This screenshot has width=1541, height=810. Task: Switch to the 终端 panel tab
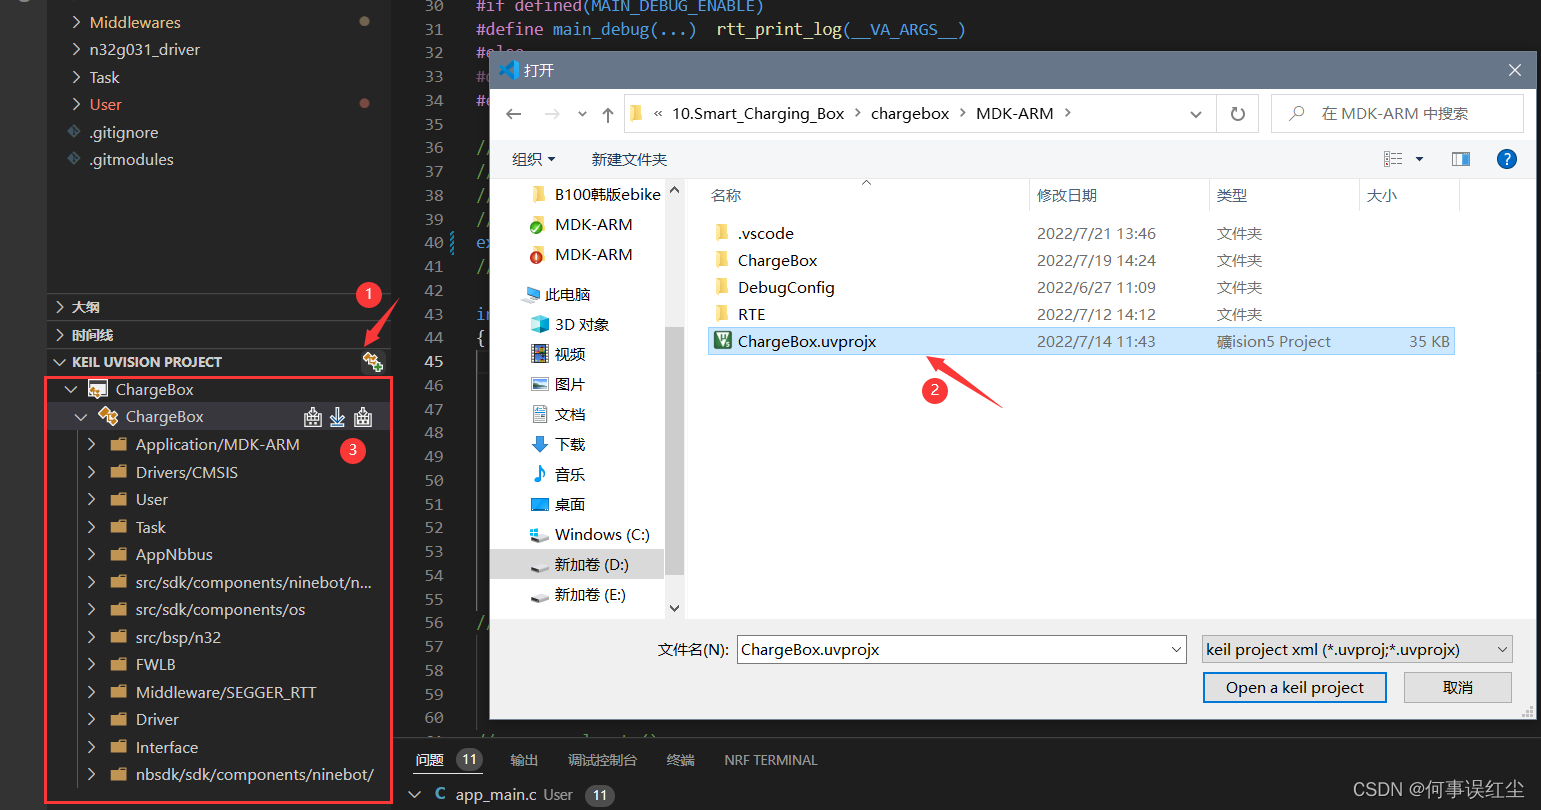[680, 760]
